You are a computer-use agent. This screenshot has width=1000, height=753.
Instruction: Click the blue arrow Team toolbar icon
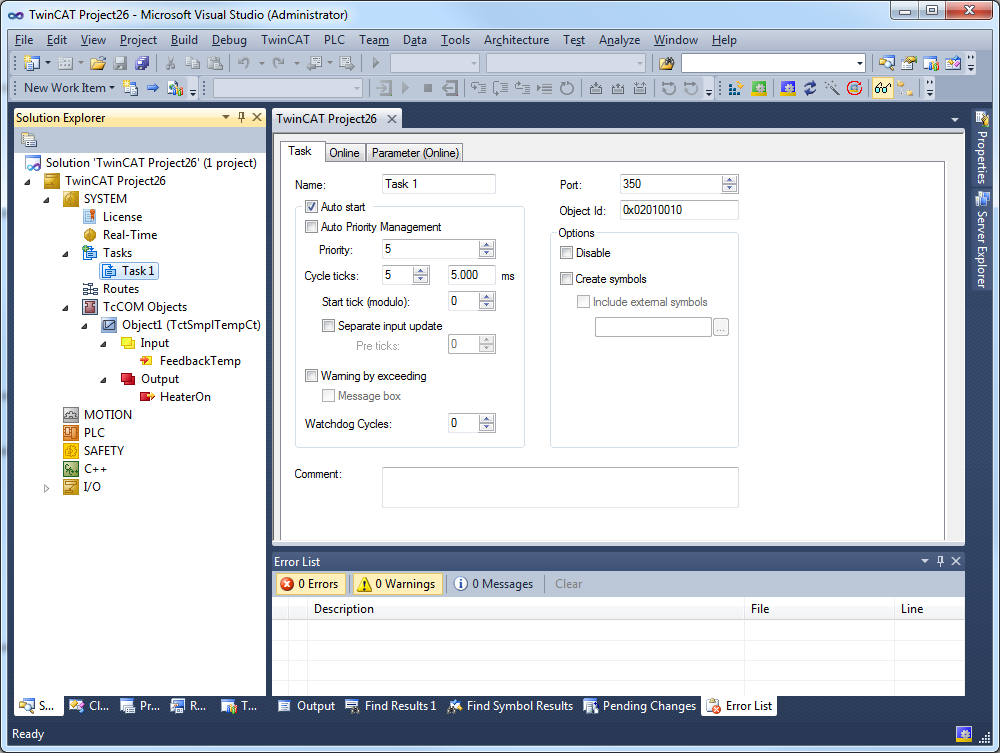click(152, 88)
